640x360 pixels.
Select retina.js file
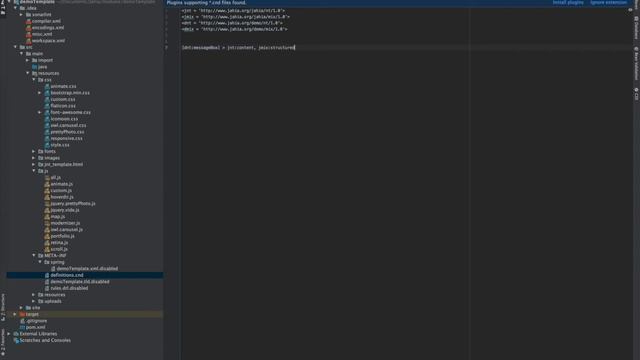pos(59,243)
